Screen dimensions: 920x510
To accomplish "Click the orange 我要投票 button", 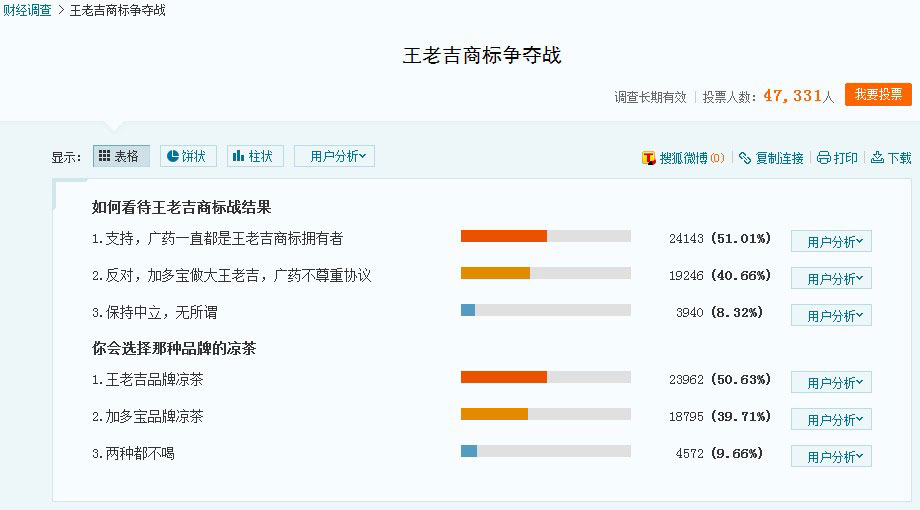I will tap(878, 94).
